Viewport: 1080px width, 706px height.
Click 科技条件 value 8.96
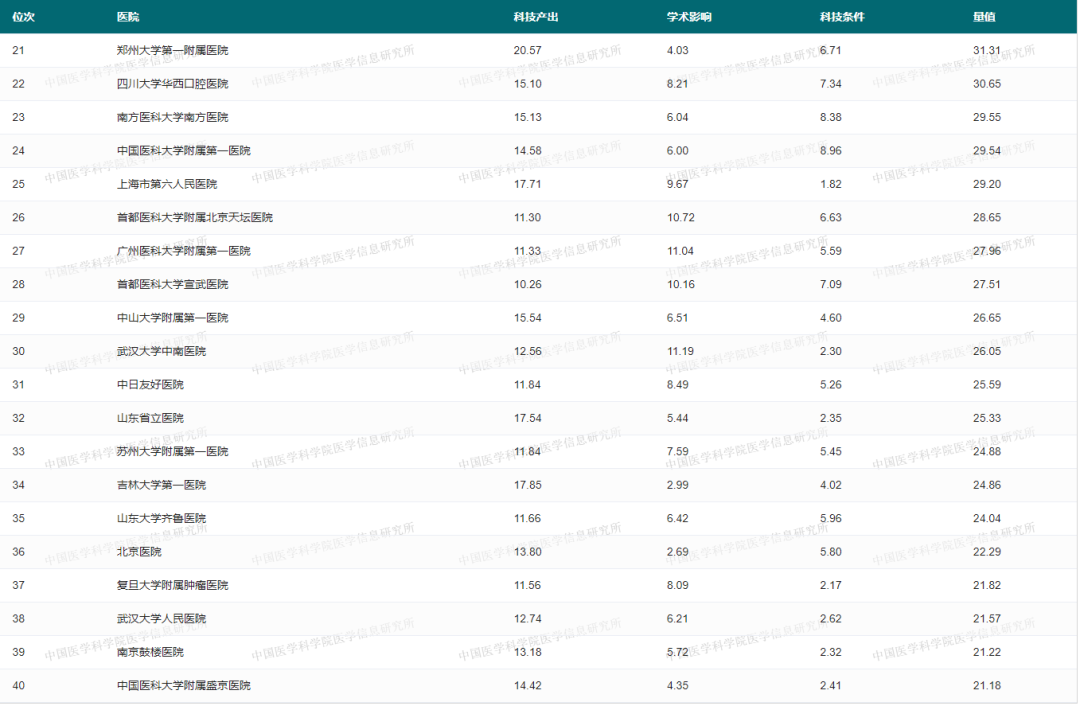point(831,151)
